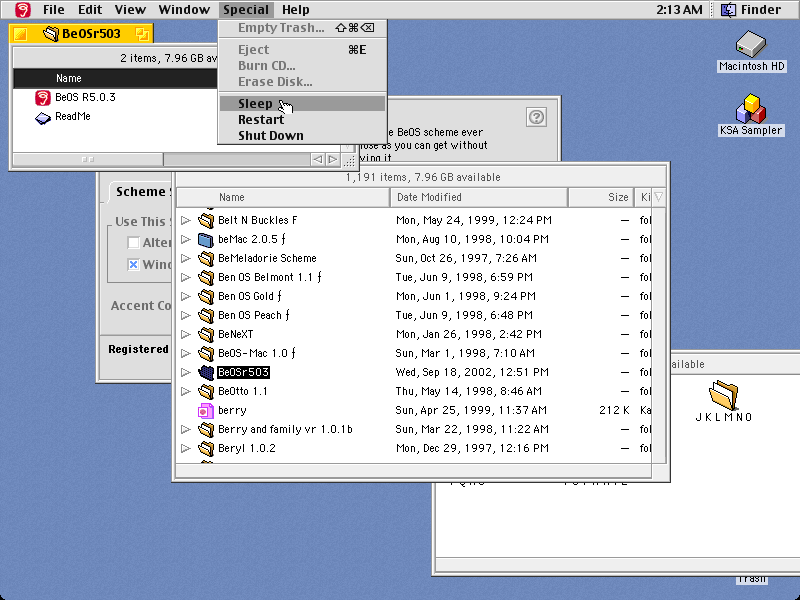Screen dimensions: 800x600
Task: Toggle the unchecked Alter checkbox
Action: pyautogui.click(x=133, y=242)
